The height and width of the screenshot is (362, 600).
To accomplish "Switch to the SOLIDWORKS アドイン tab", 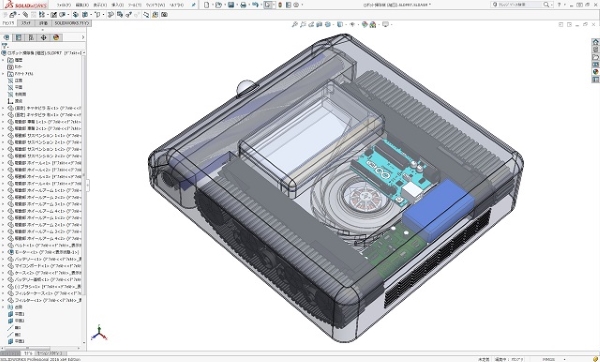I will pos(72,23).
